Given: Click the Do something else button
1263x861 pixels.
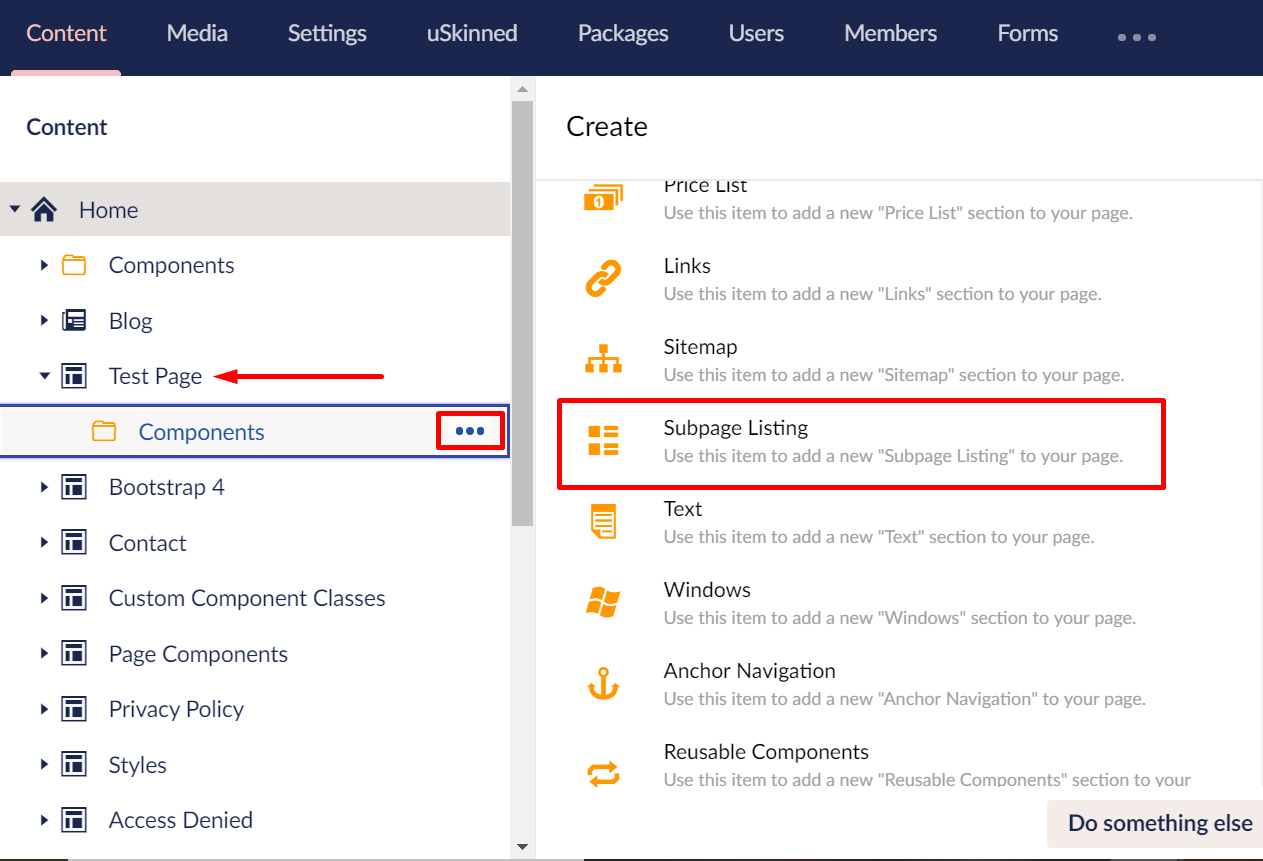Looking at the screenshot, I should 1158,822.
